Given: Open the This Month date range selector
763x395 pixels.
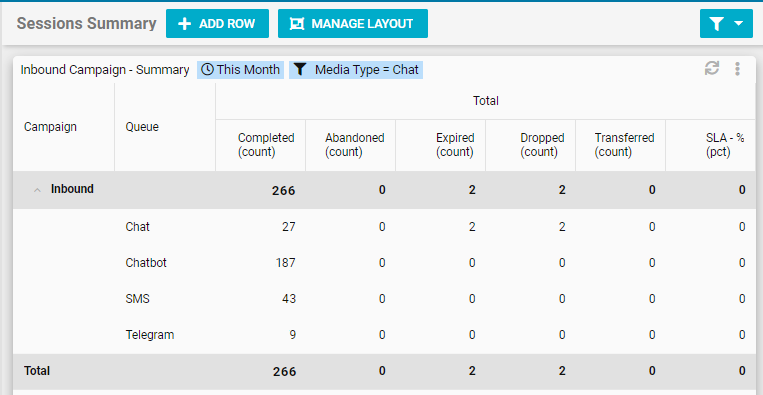Looking at the screenshot, I should click(240, 70).
